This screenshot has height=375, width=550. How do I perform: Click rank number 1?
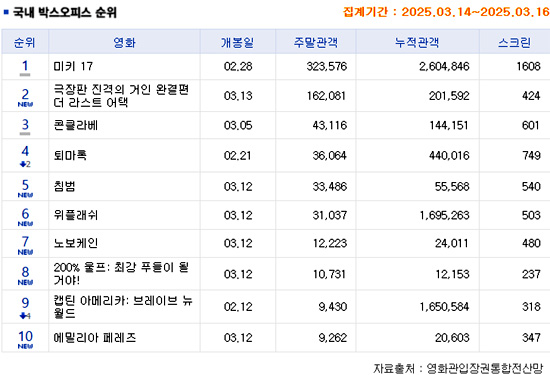[25, 66]
